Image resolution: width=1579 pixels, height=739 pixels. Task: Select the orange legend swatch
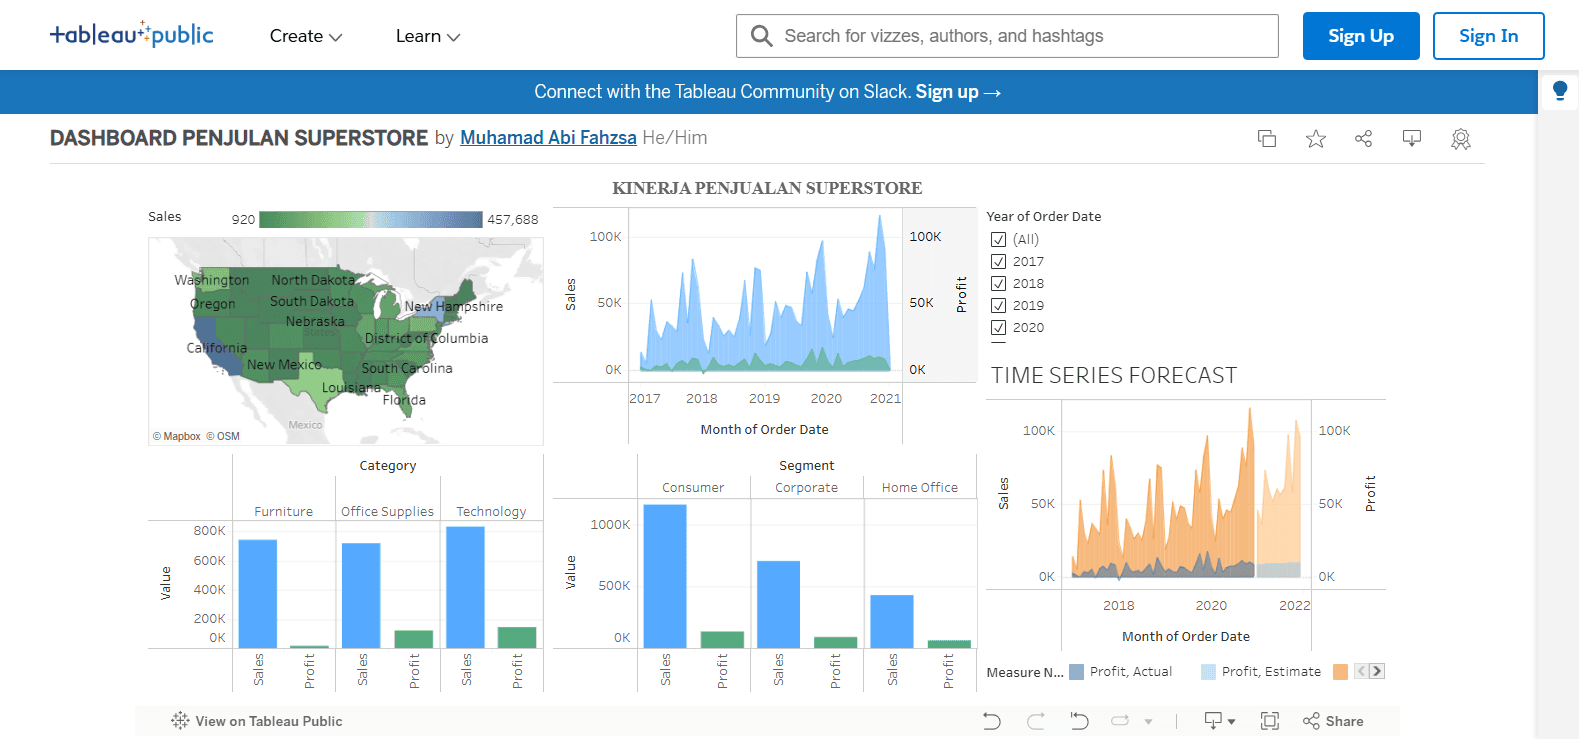(1341, 672)
